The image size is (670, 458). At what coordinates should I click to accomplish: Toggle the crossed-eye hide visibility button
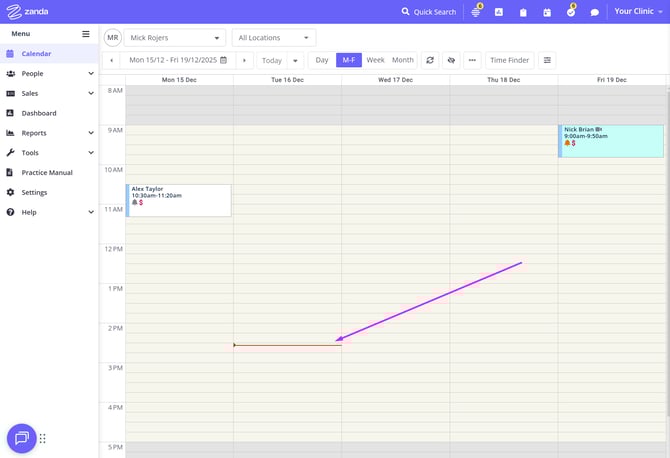click(451, 60)
